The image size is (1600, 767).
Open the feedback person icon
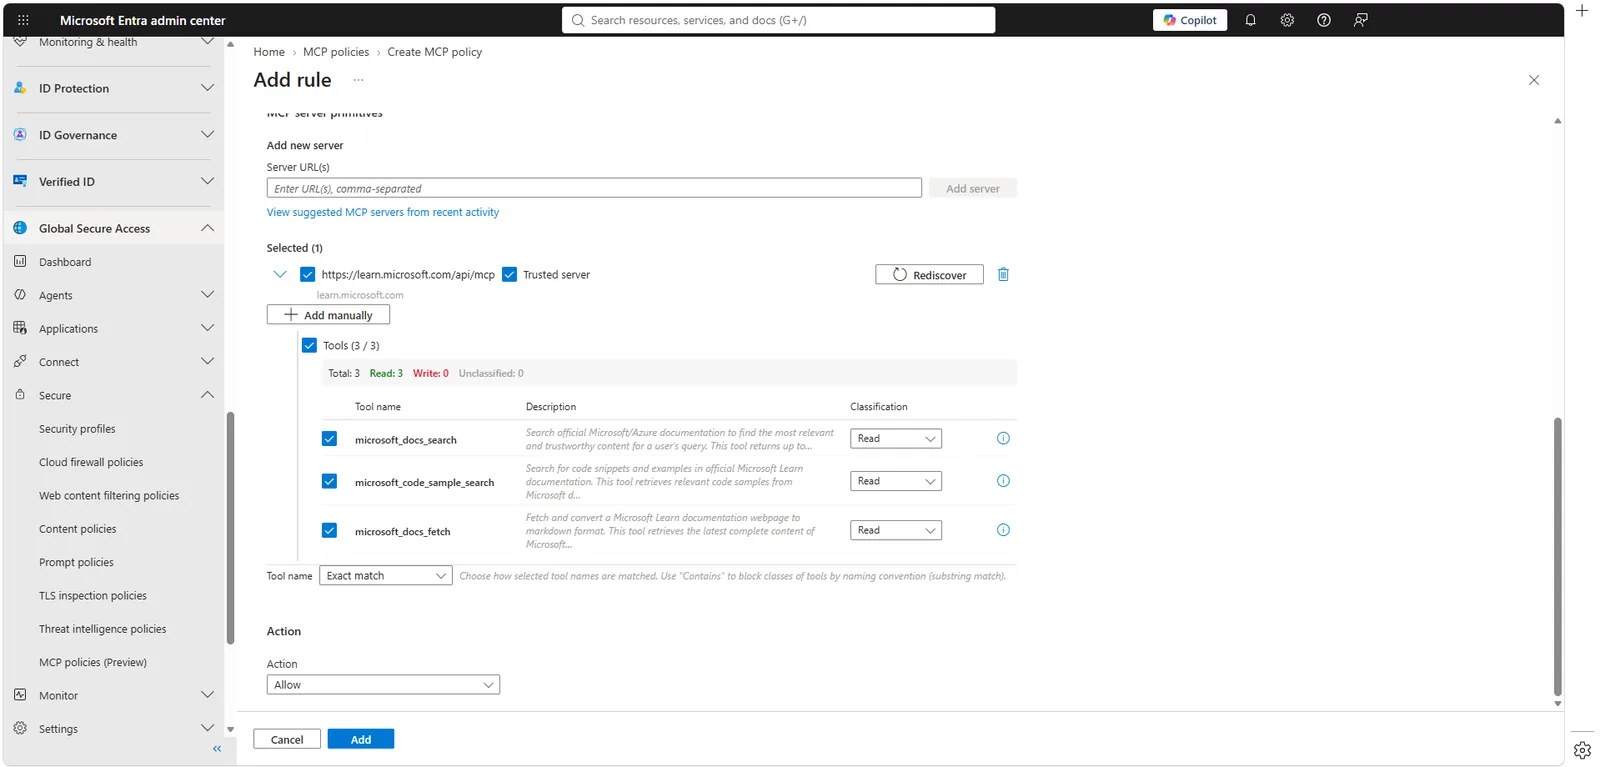point(1361,20)
